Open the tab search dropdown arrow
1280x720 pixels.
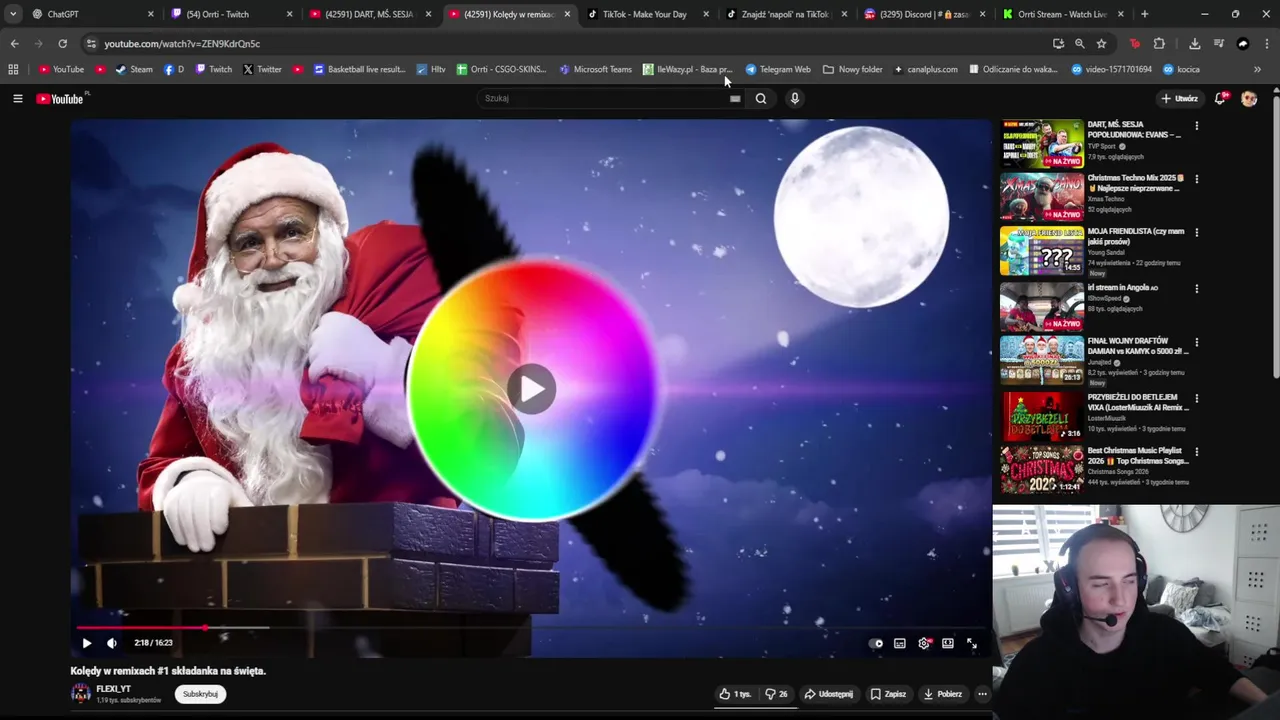pos(12,14)
